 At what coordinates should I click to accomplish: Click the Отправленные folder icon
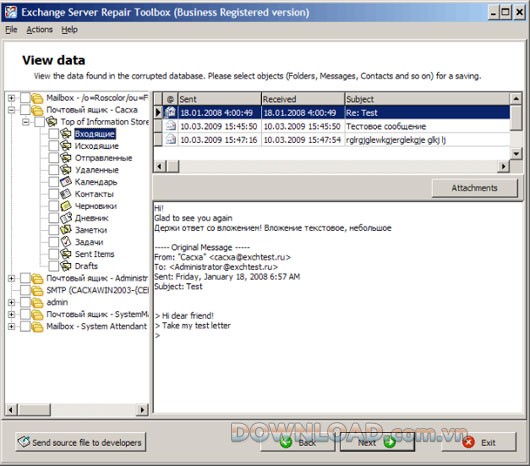tap(66, 158)
